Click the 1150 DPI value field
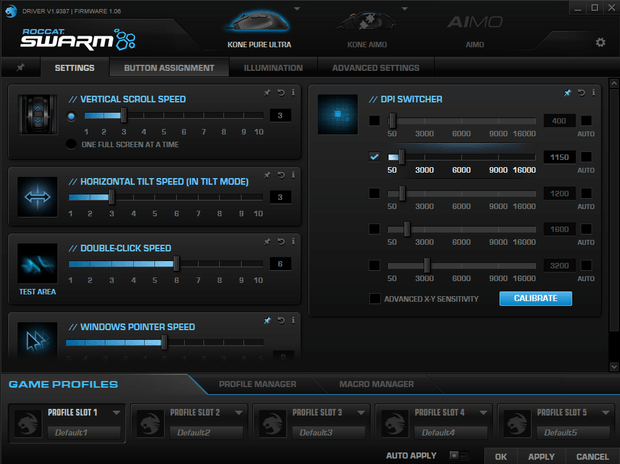Image resolution: width=620 pixels, height=464 pixels. pos(560,157)
